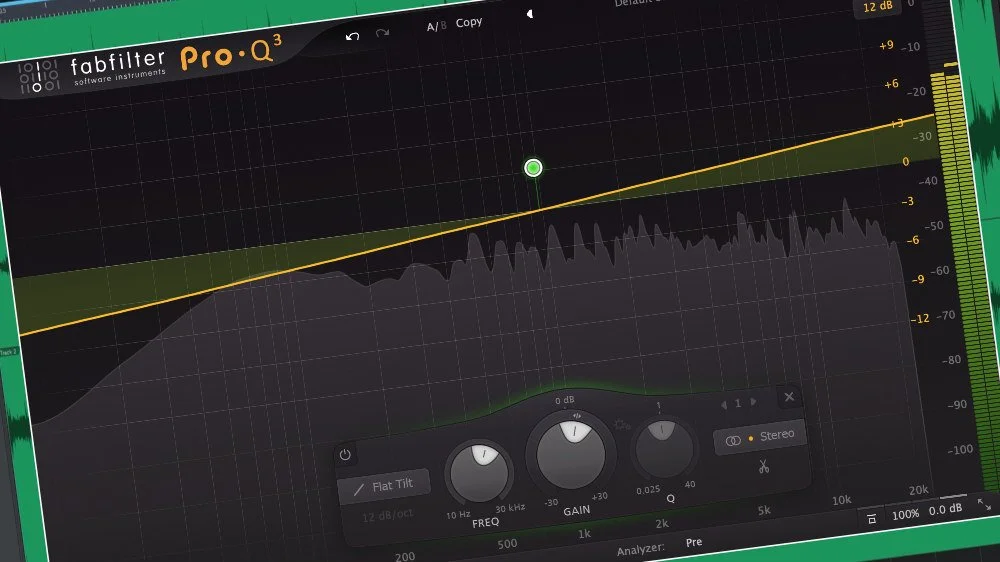Click the 2k frequency label
Screen dimensions: 1000x562
[662, 523]
